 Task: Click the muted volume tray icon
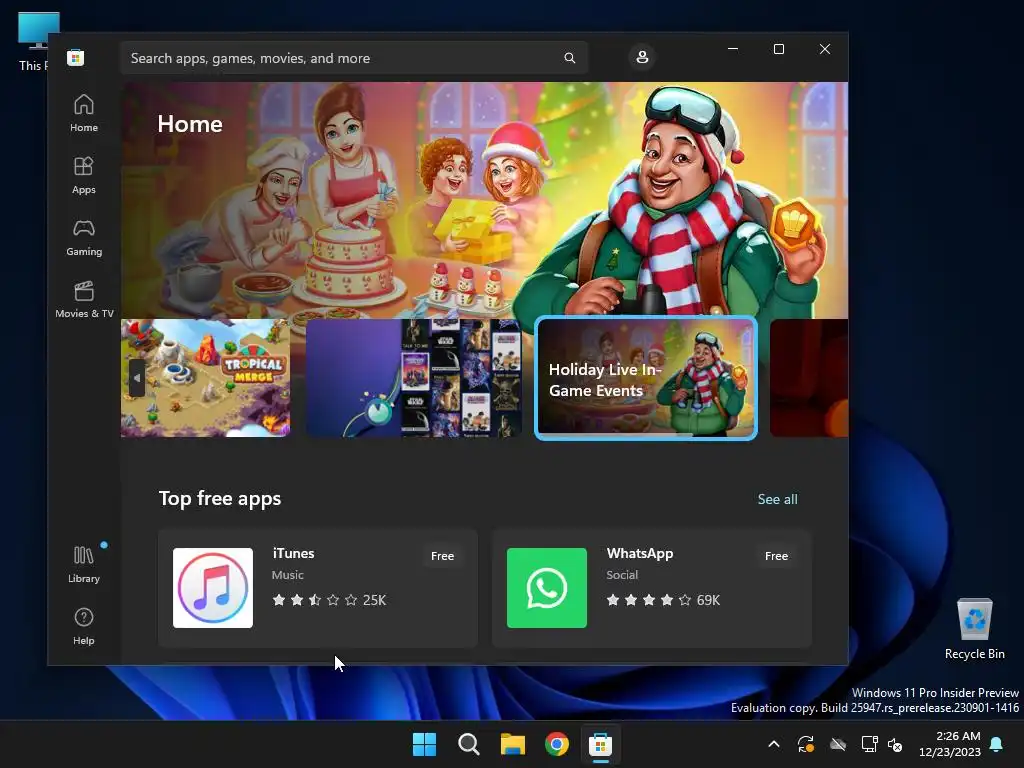click(895, 744)
